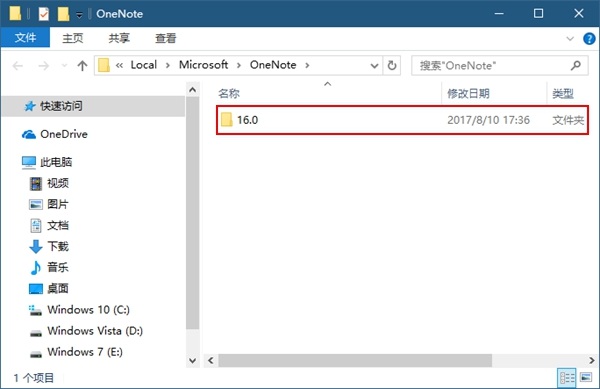Screen dimensions: 600x389
Task: Switch to the 共享 ribbon tab
Action: pyautogui.click(x=119, y=38)
